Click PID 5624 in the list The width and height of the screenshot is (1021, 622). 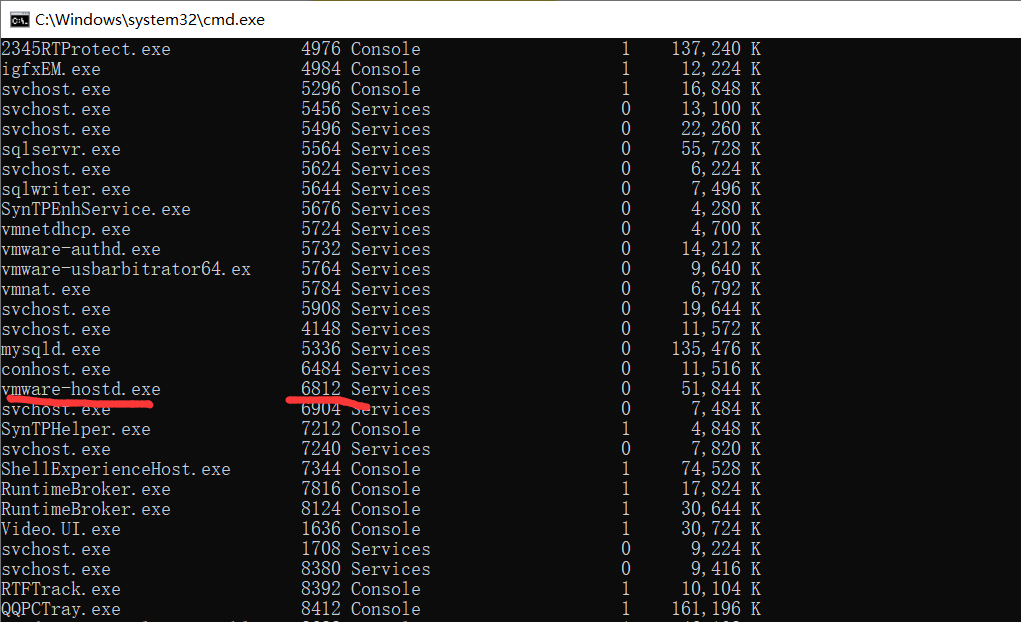[x=321, y=169]
